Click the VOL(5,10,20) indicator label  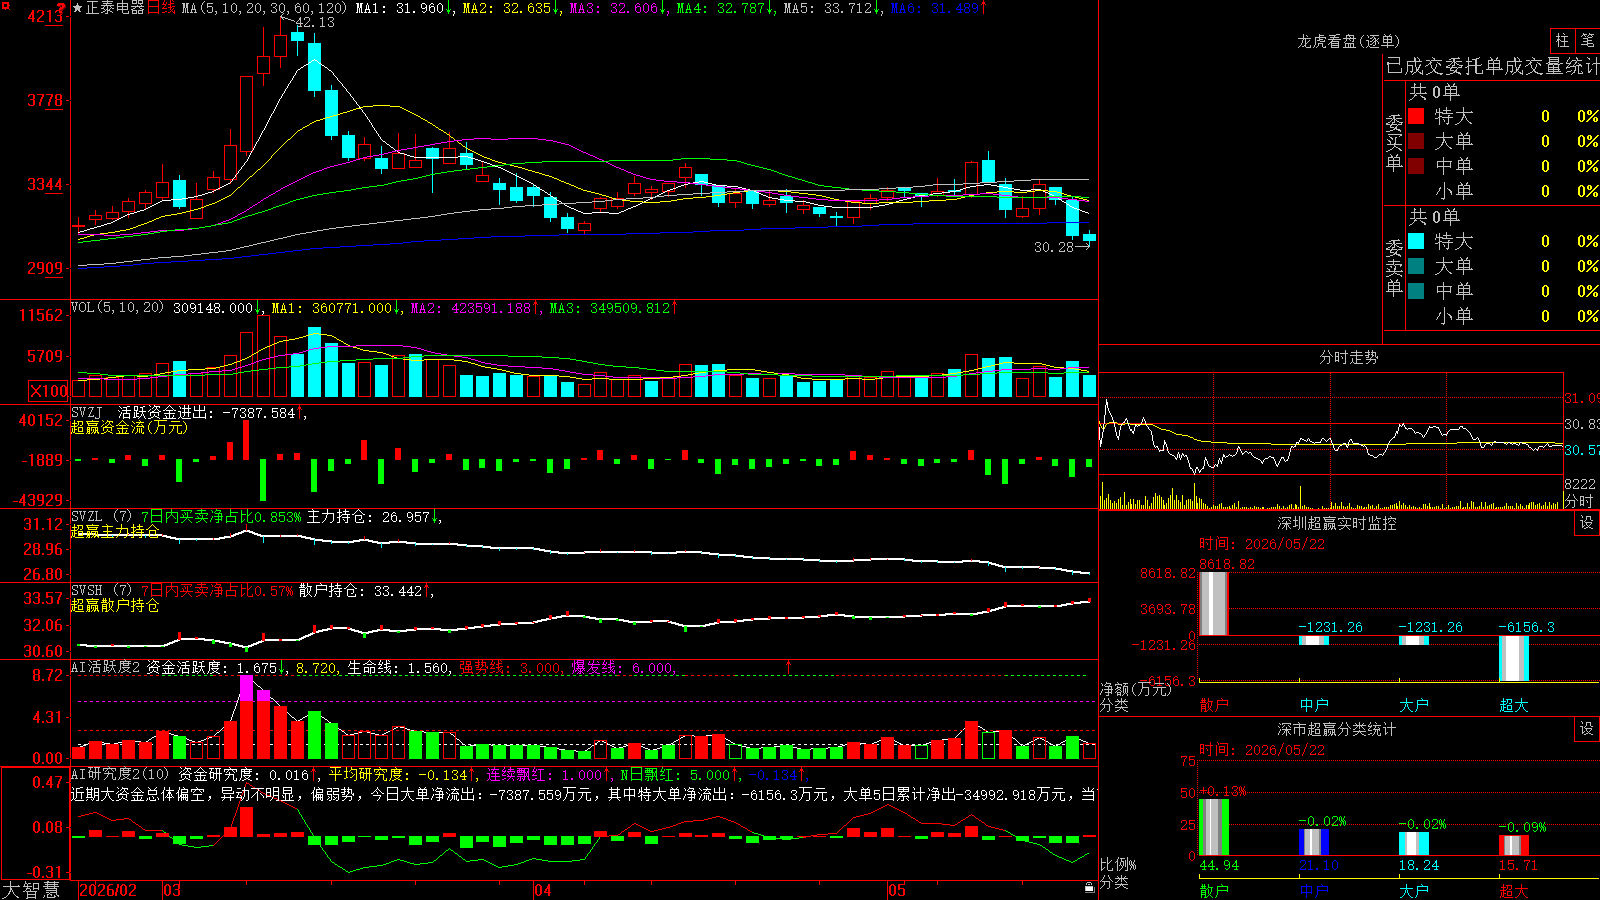(117, 308)
